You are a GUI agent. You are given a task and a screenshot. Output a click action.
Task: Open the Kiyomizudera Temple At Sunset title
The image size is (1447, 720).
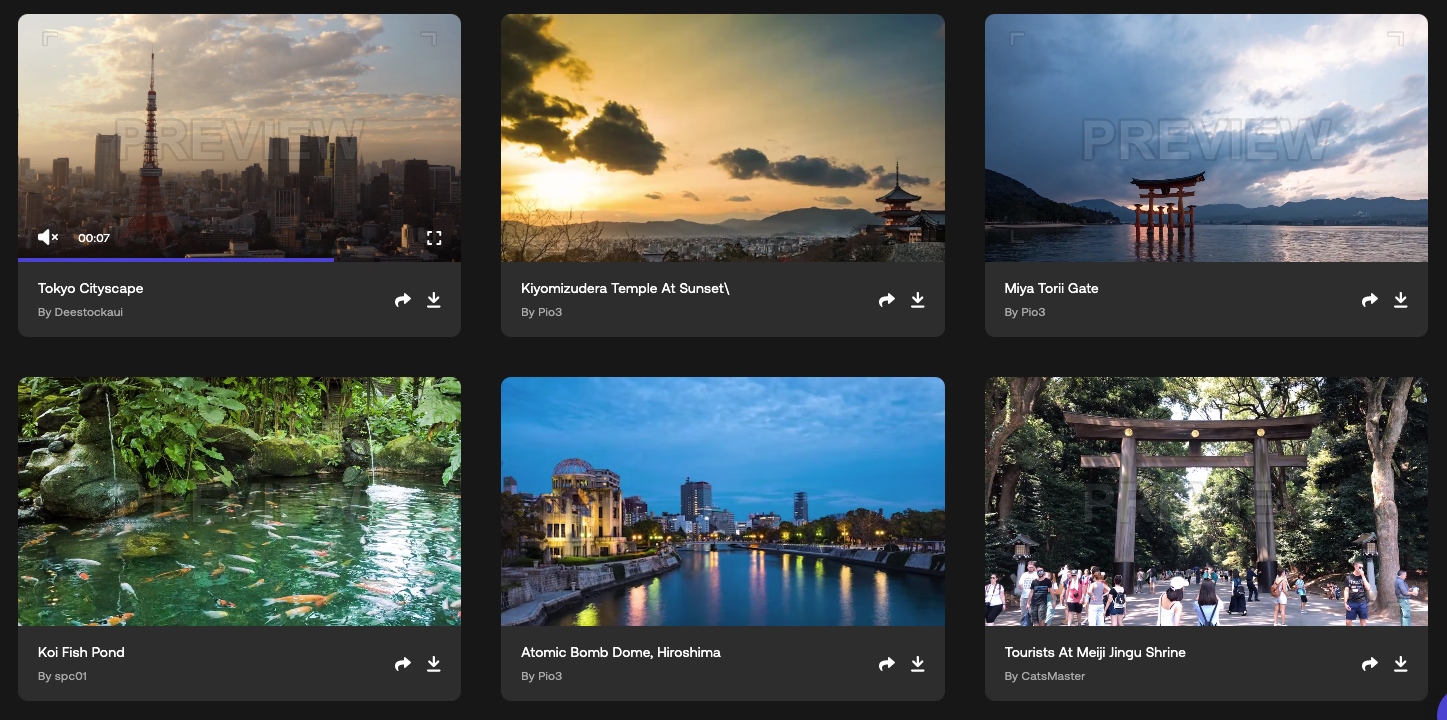626,288
